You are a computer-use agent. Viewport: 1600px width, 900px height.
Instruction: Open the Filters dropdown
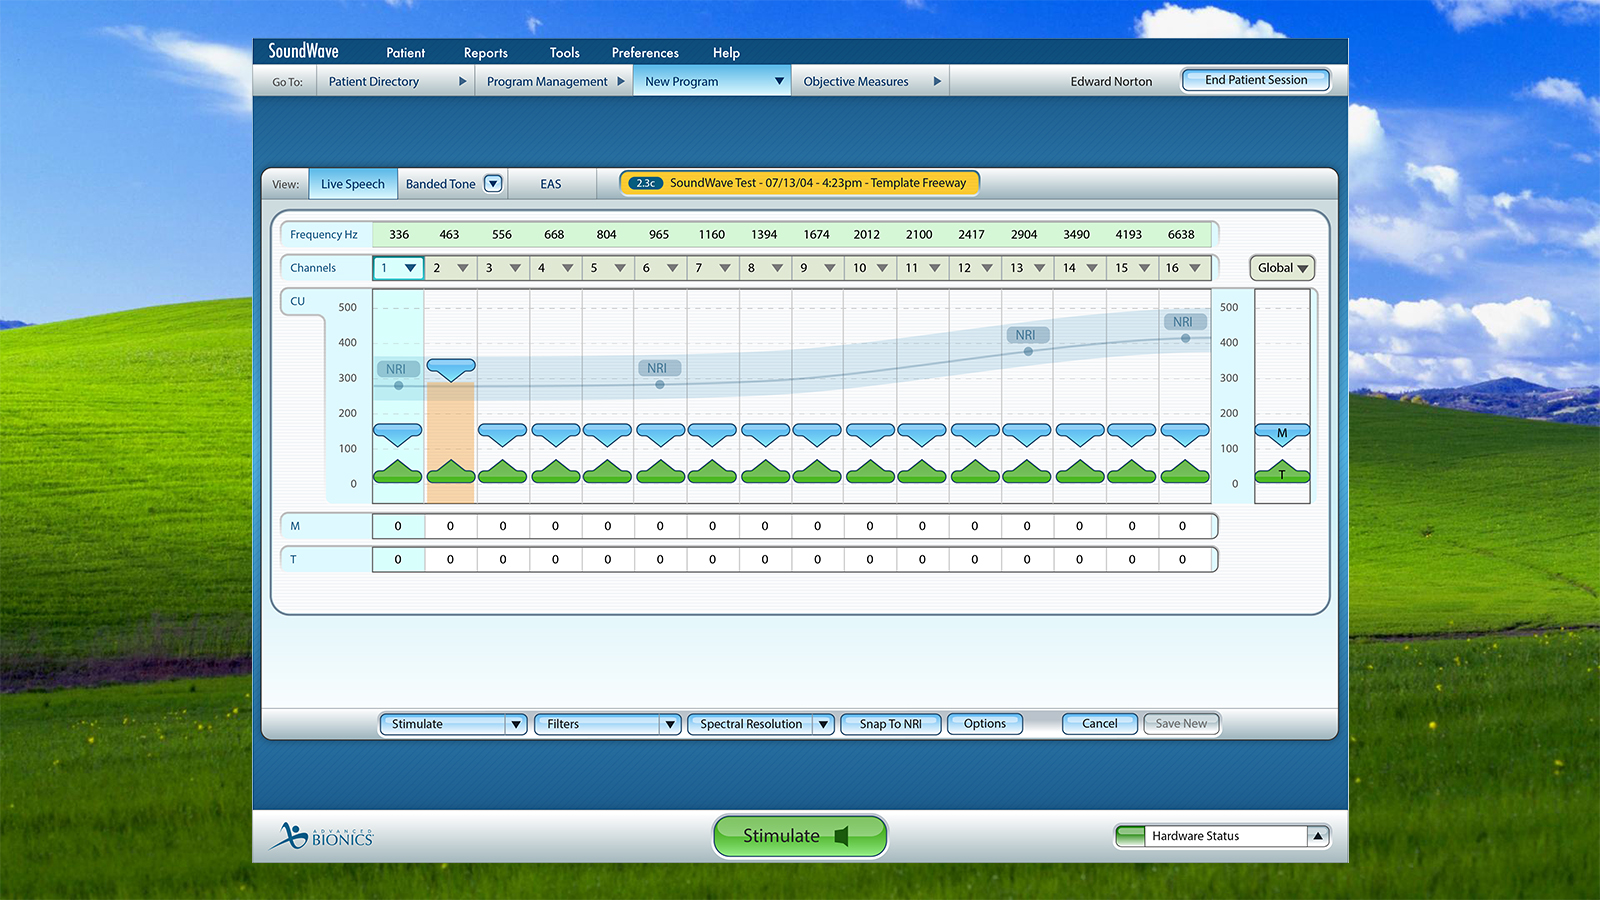click(x=608, y=724)
